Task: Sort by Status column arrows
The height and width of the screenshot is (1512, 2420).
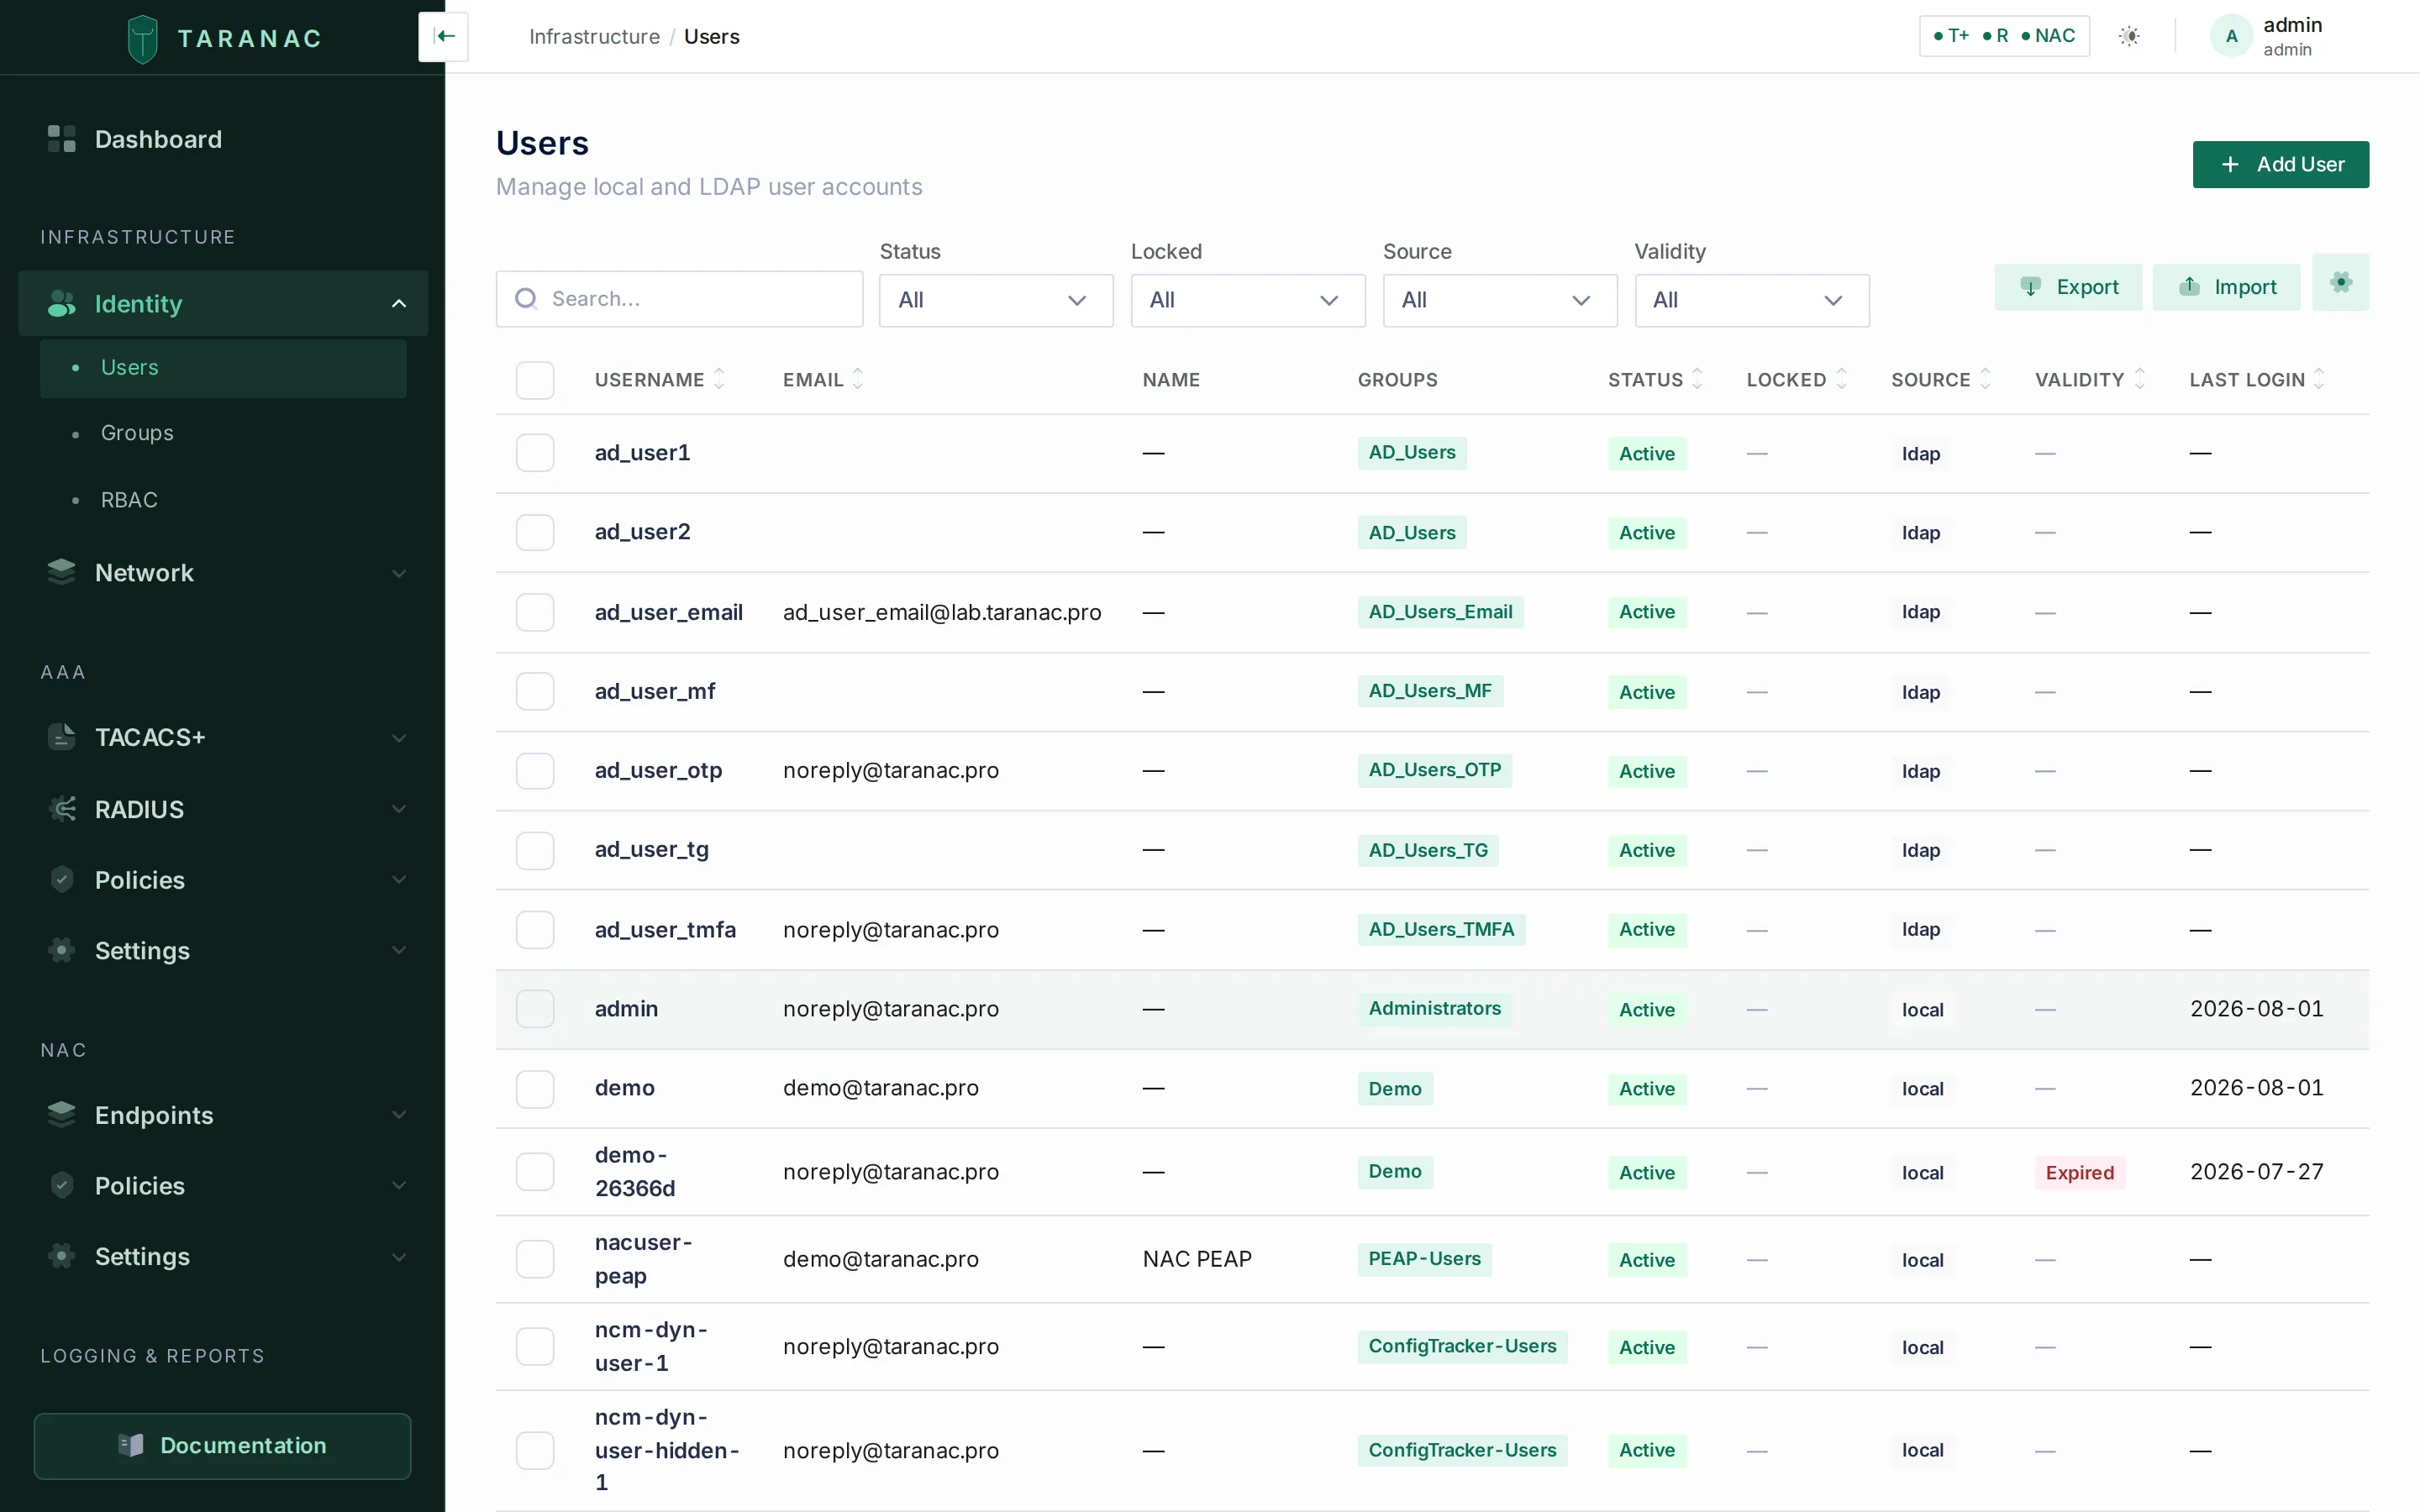Action: coord(1697,379)
